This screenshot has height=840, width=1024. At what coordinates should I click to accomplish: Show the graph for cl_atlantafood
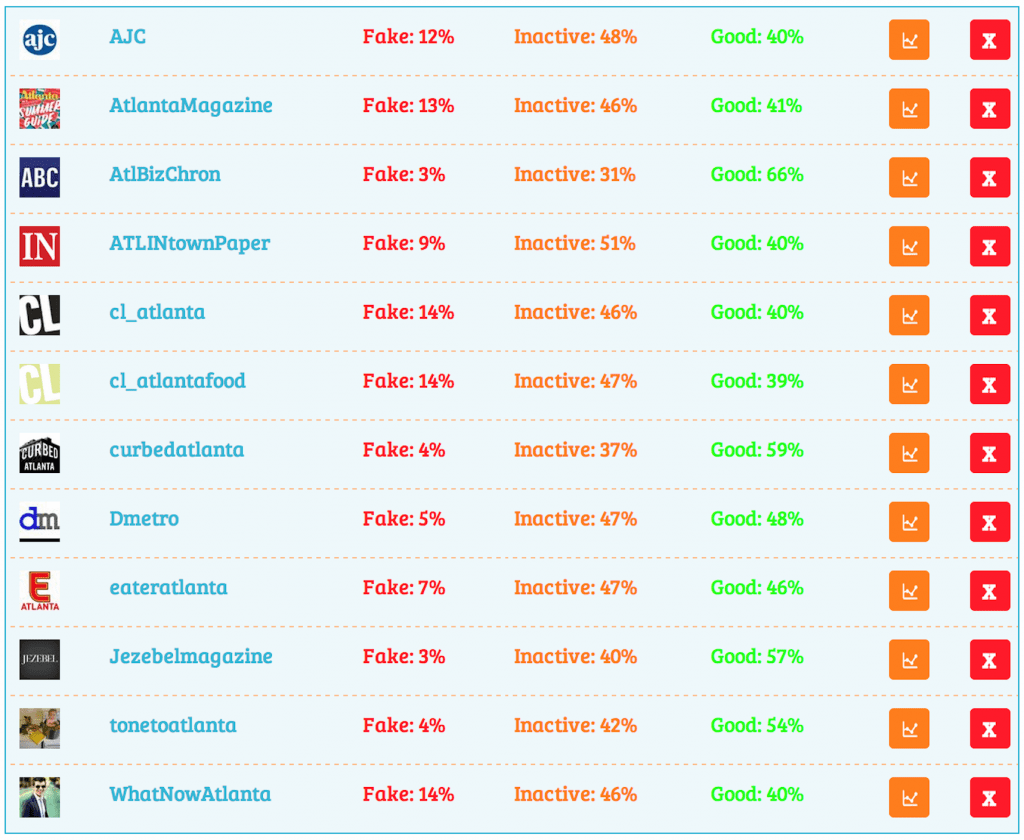pyautogui.click(x=909, y=384)
